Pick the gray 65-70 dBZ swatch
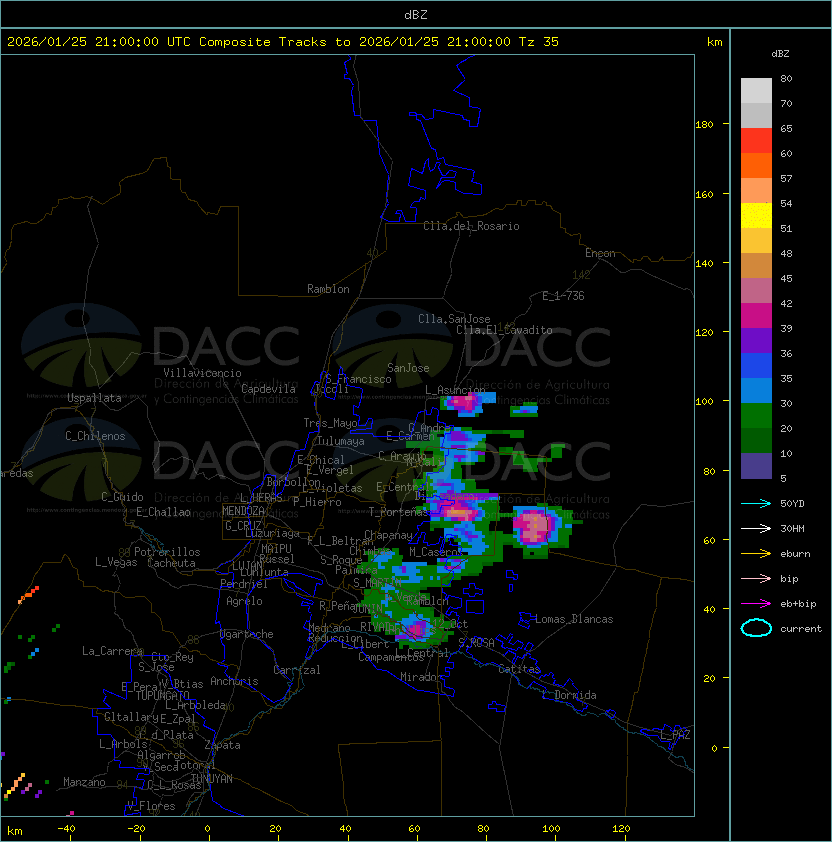The height and width of the screenshot is (842, 832). click(756, 115)
